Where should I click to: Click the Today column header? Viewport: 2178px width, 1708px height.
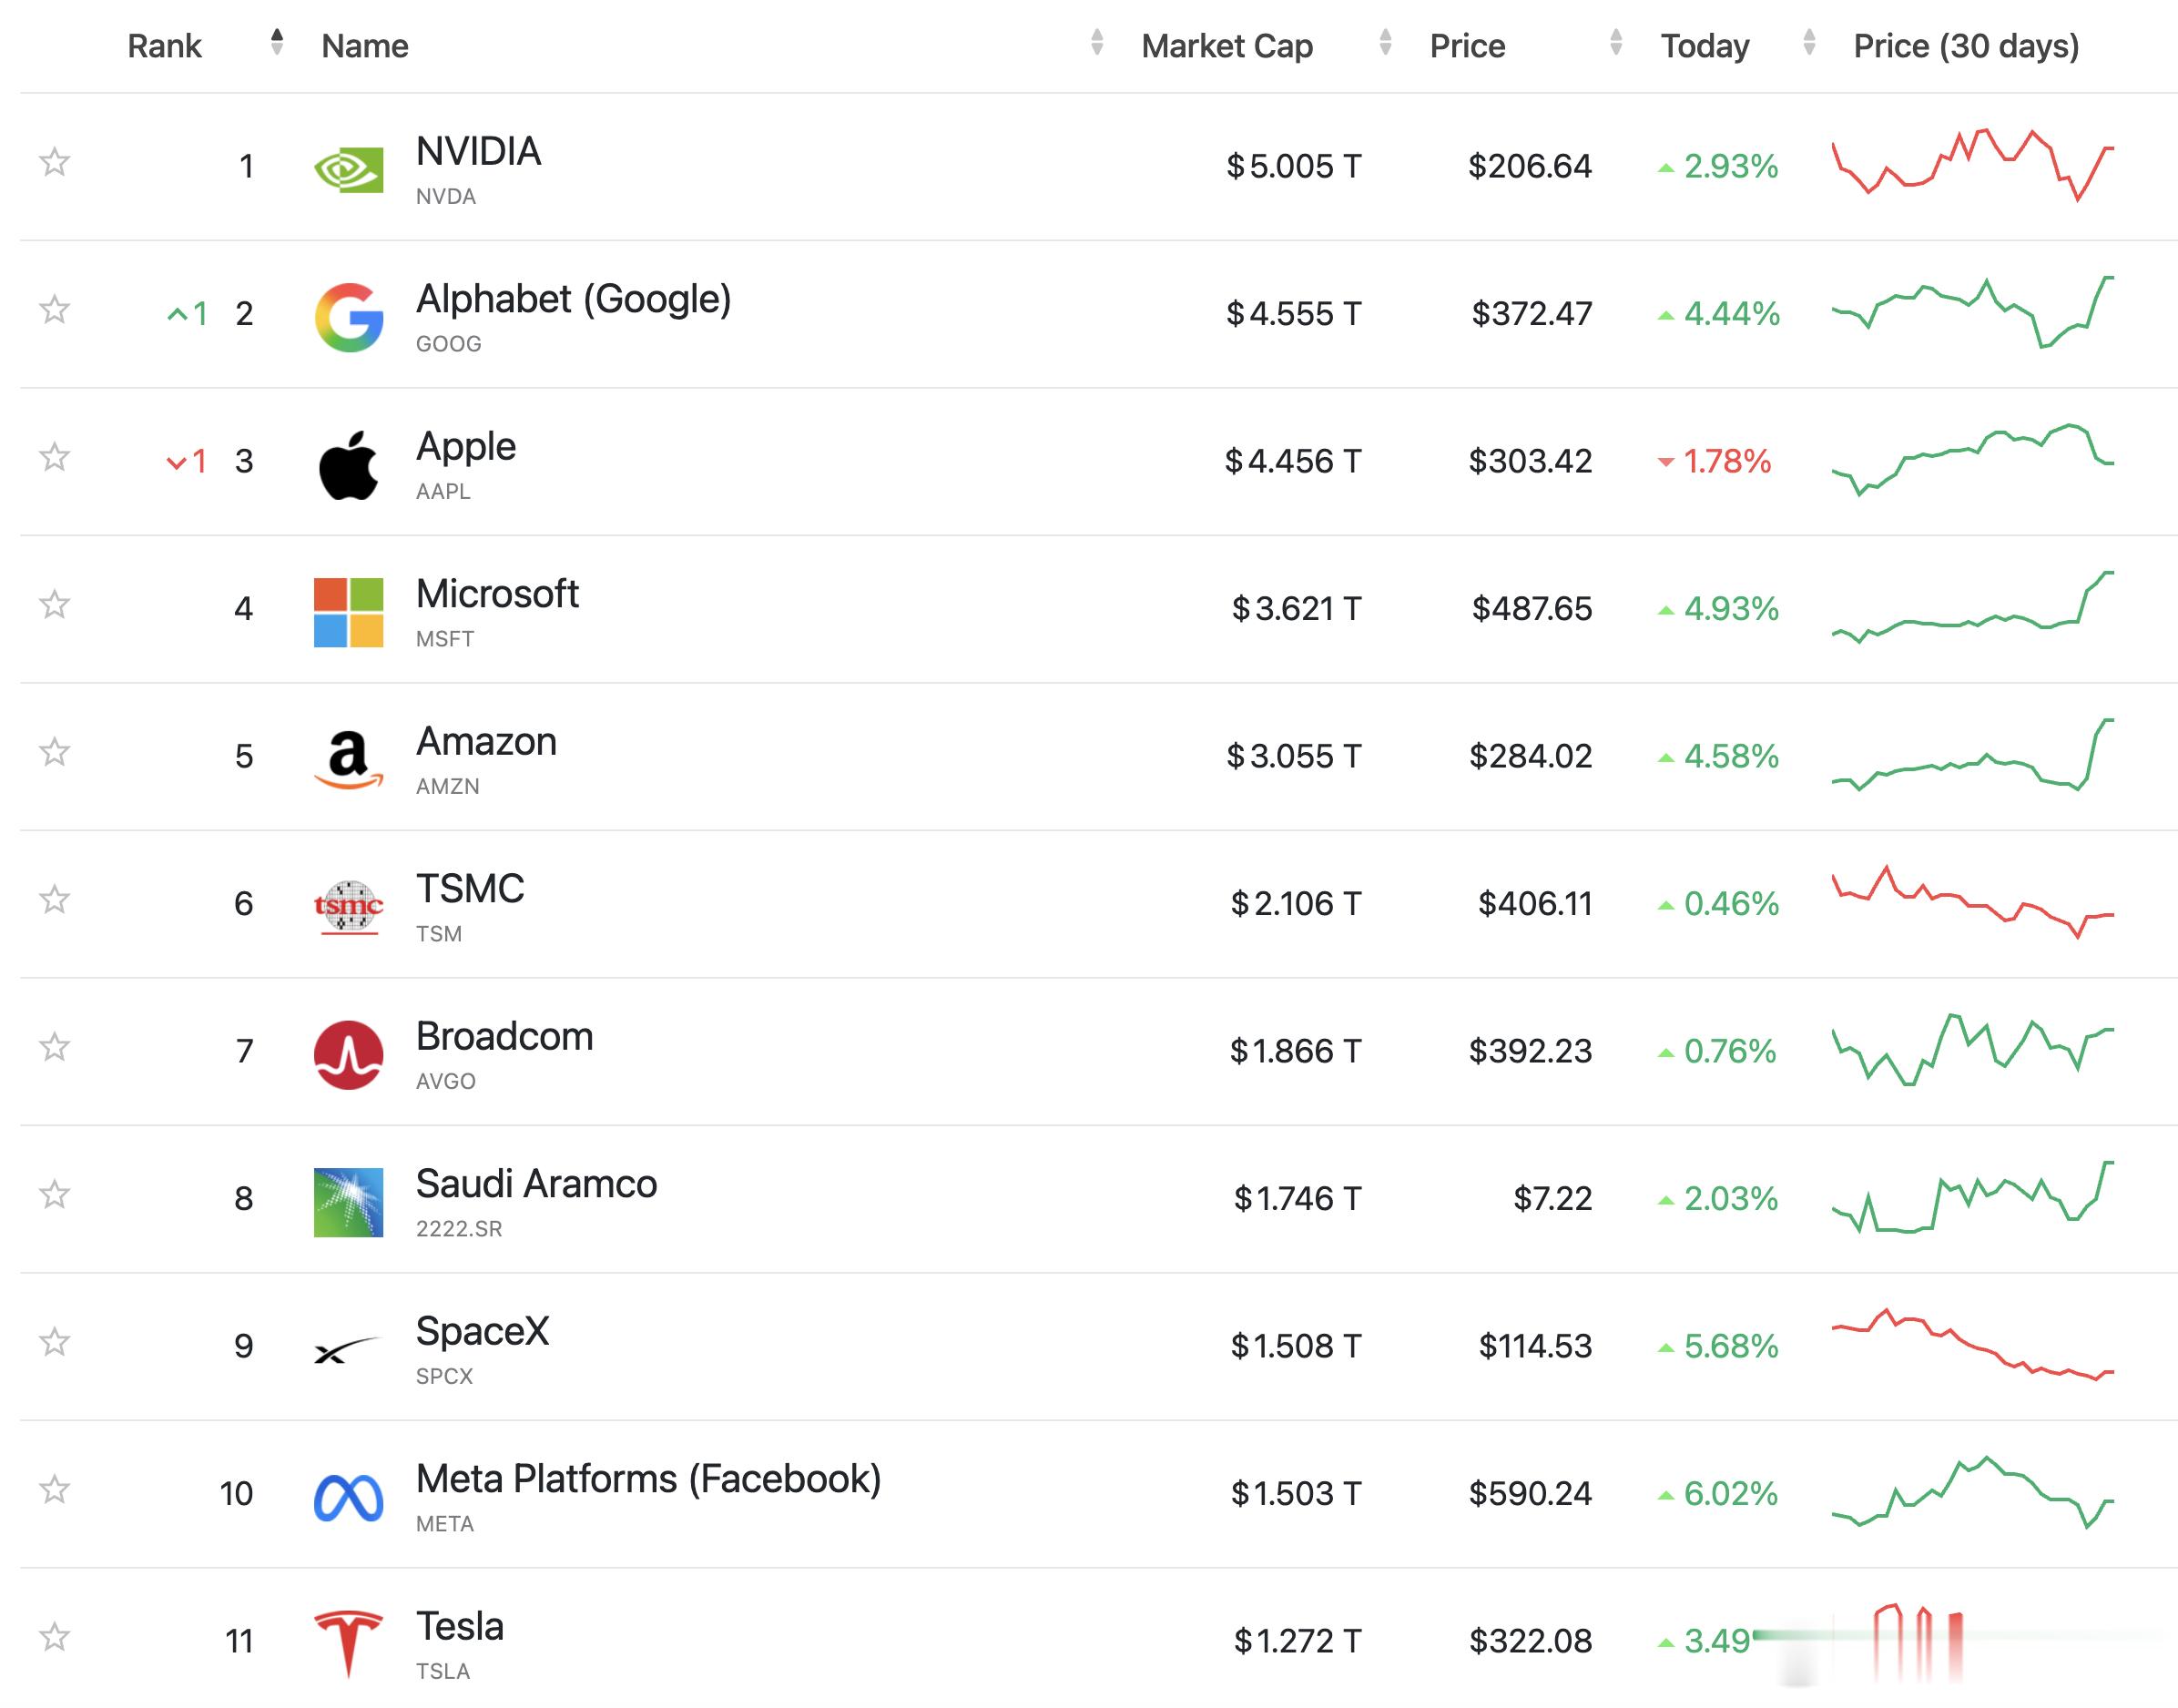click(x=1705, y=46)
